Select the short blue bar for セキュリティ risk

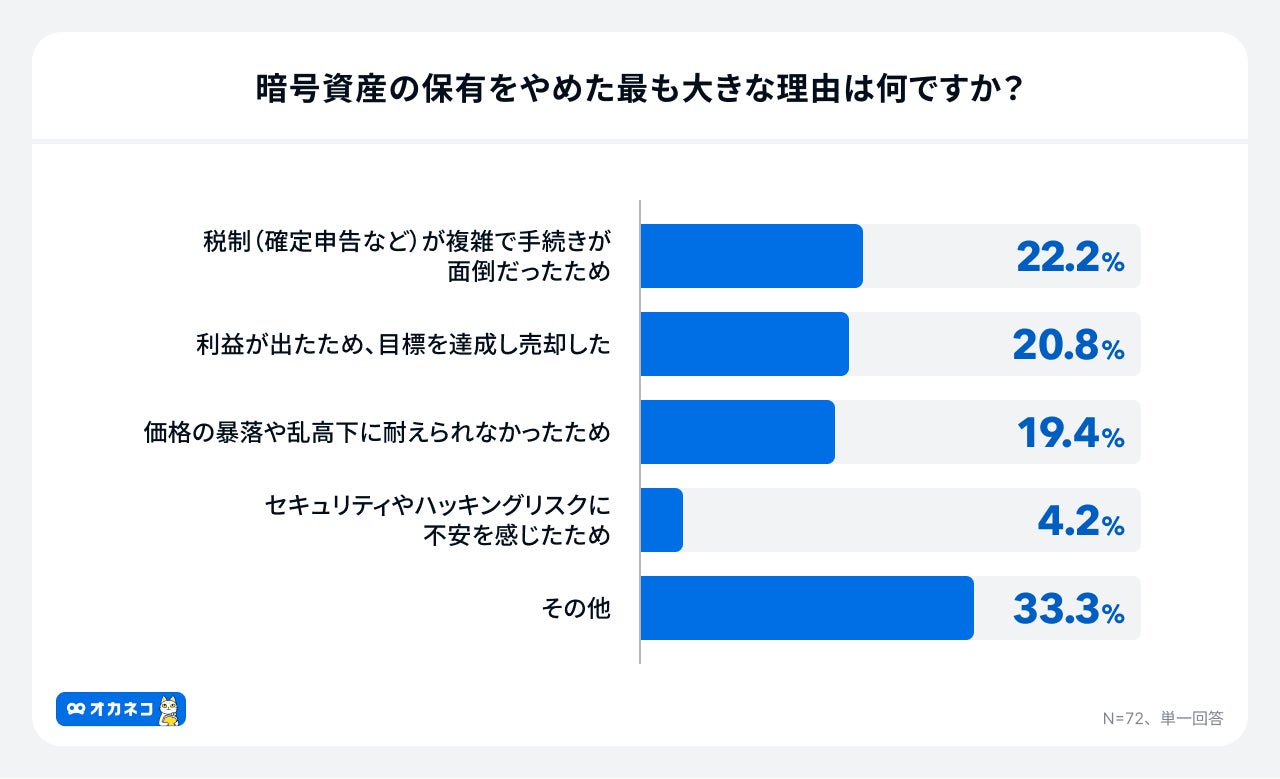coord(661,520)
